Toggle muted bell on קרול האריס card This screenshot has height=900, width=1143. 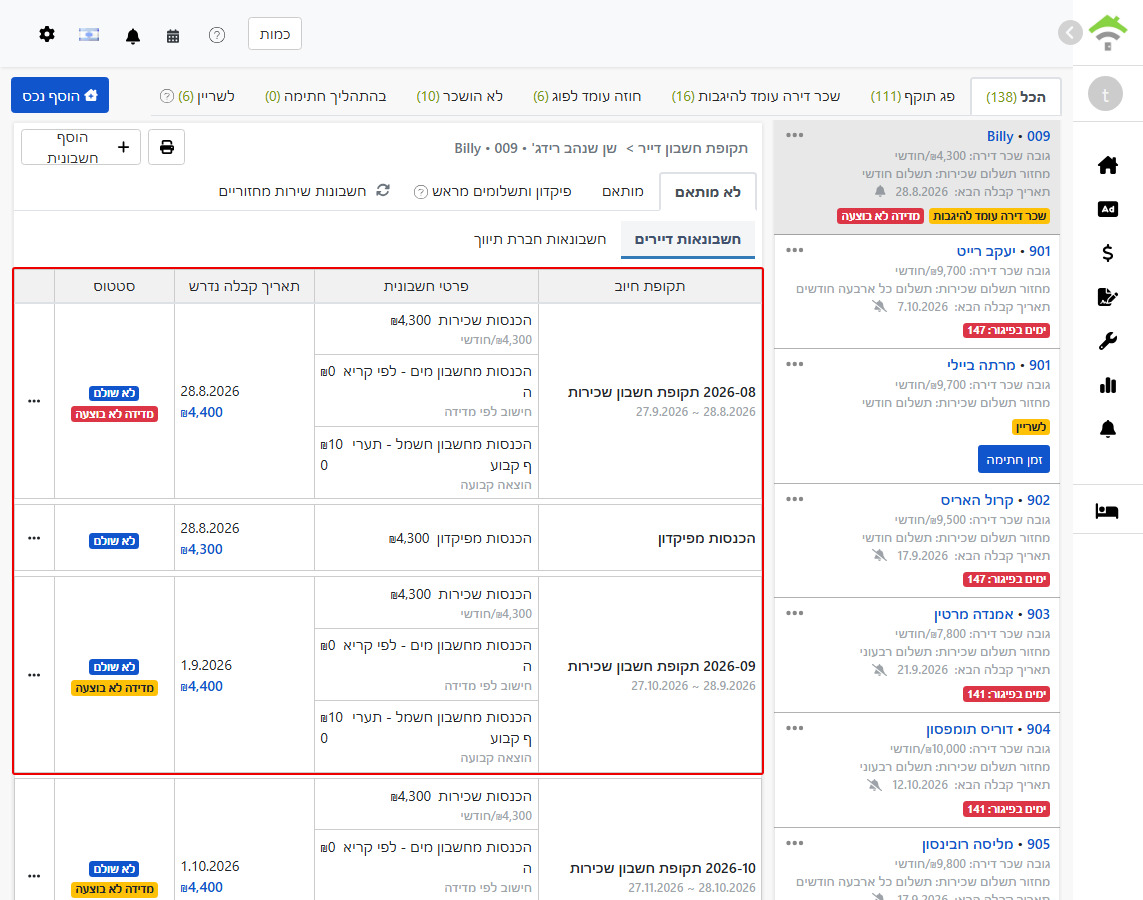coord(880,555)
